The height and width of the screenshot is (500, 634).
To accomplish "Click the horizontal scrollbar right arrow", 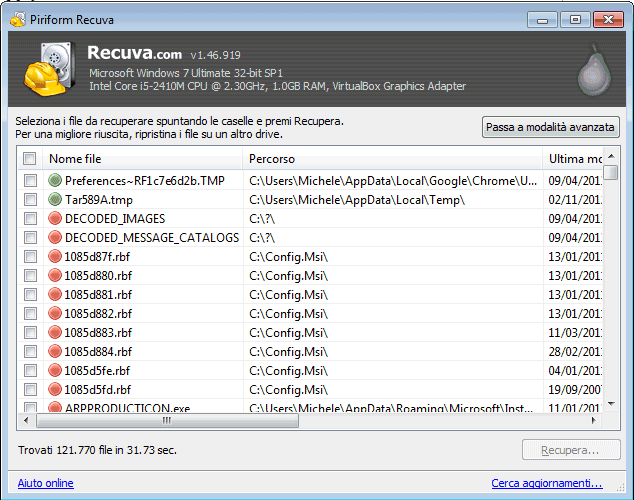I will [x=594, y=420].
